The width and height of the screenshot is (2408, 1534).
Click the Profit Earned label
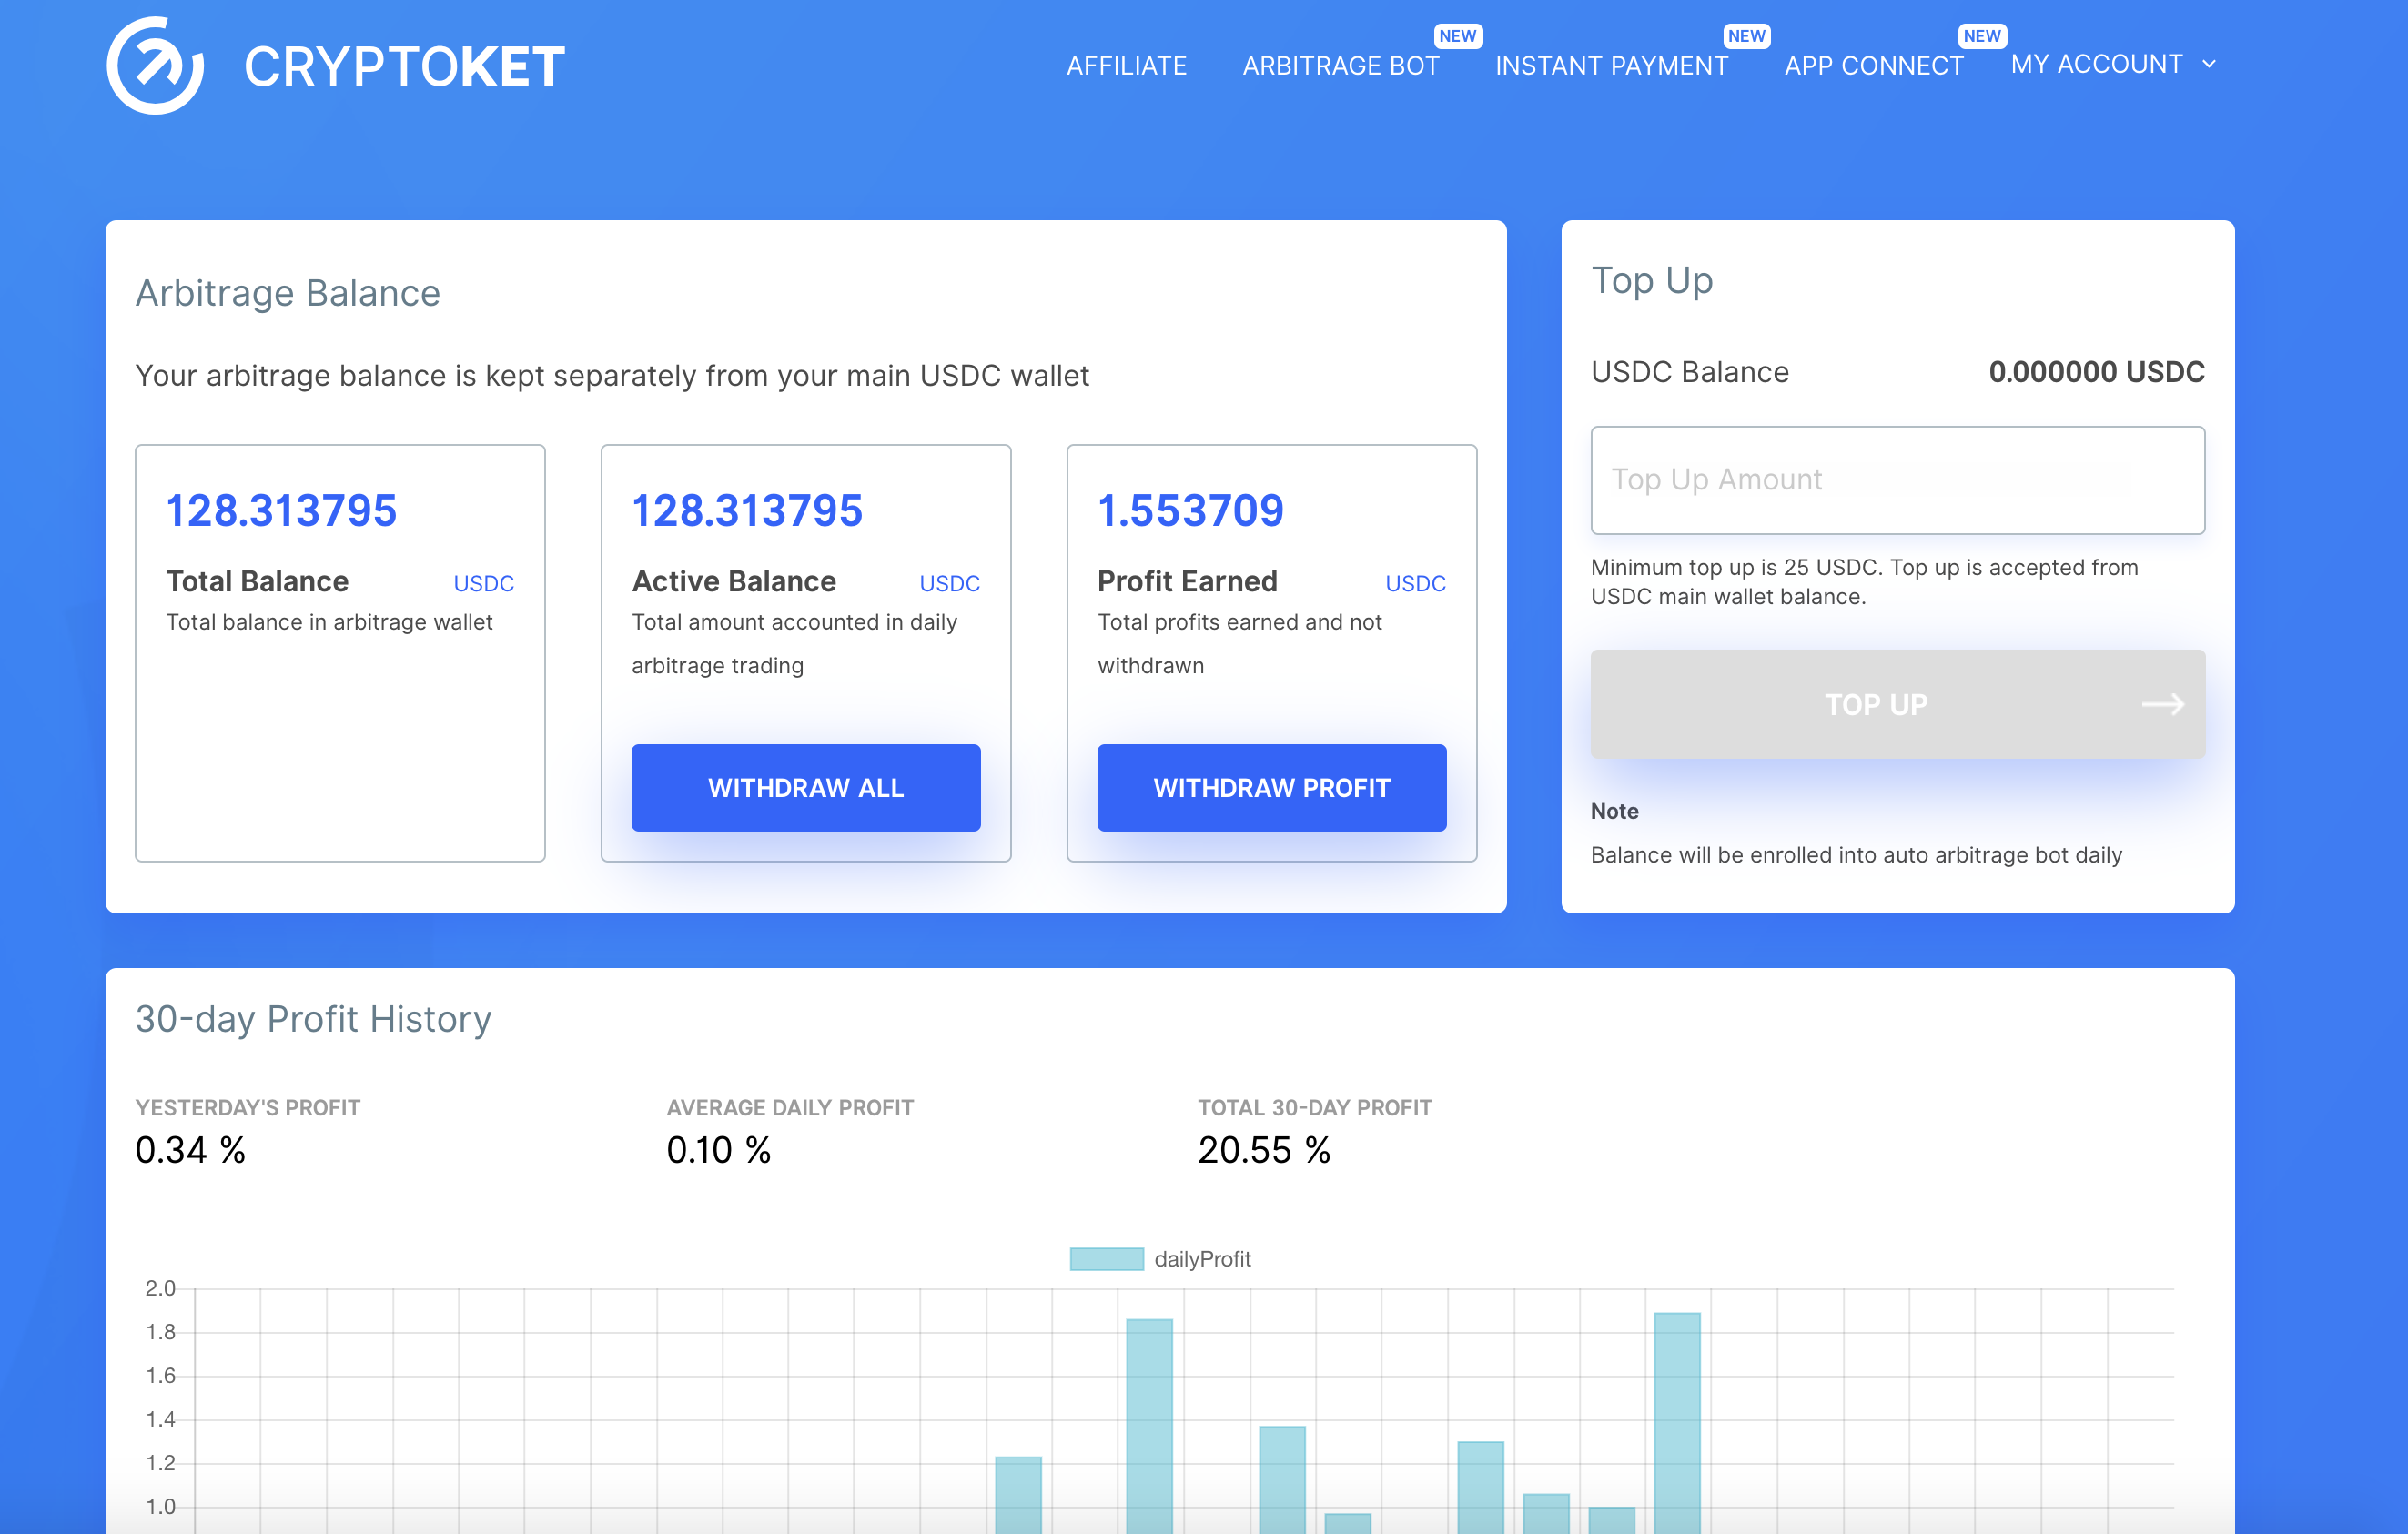(x=1187, y=581)
